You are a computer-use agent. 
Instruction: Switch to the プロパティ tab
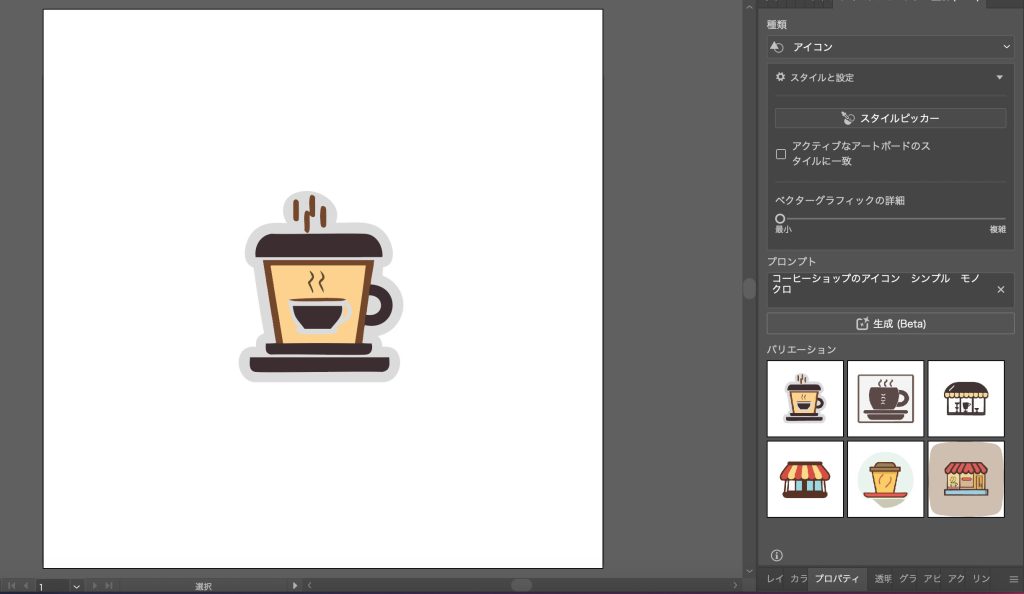click(x=837, y=579)
